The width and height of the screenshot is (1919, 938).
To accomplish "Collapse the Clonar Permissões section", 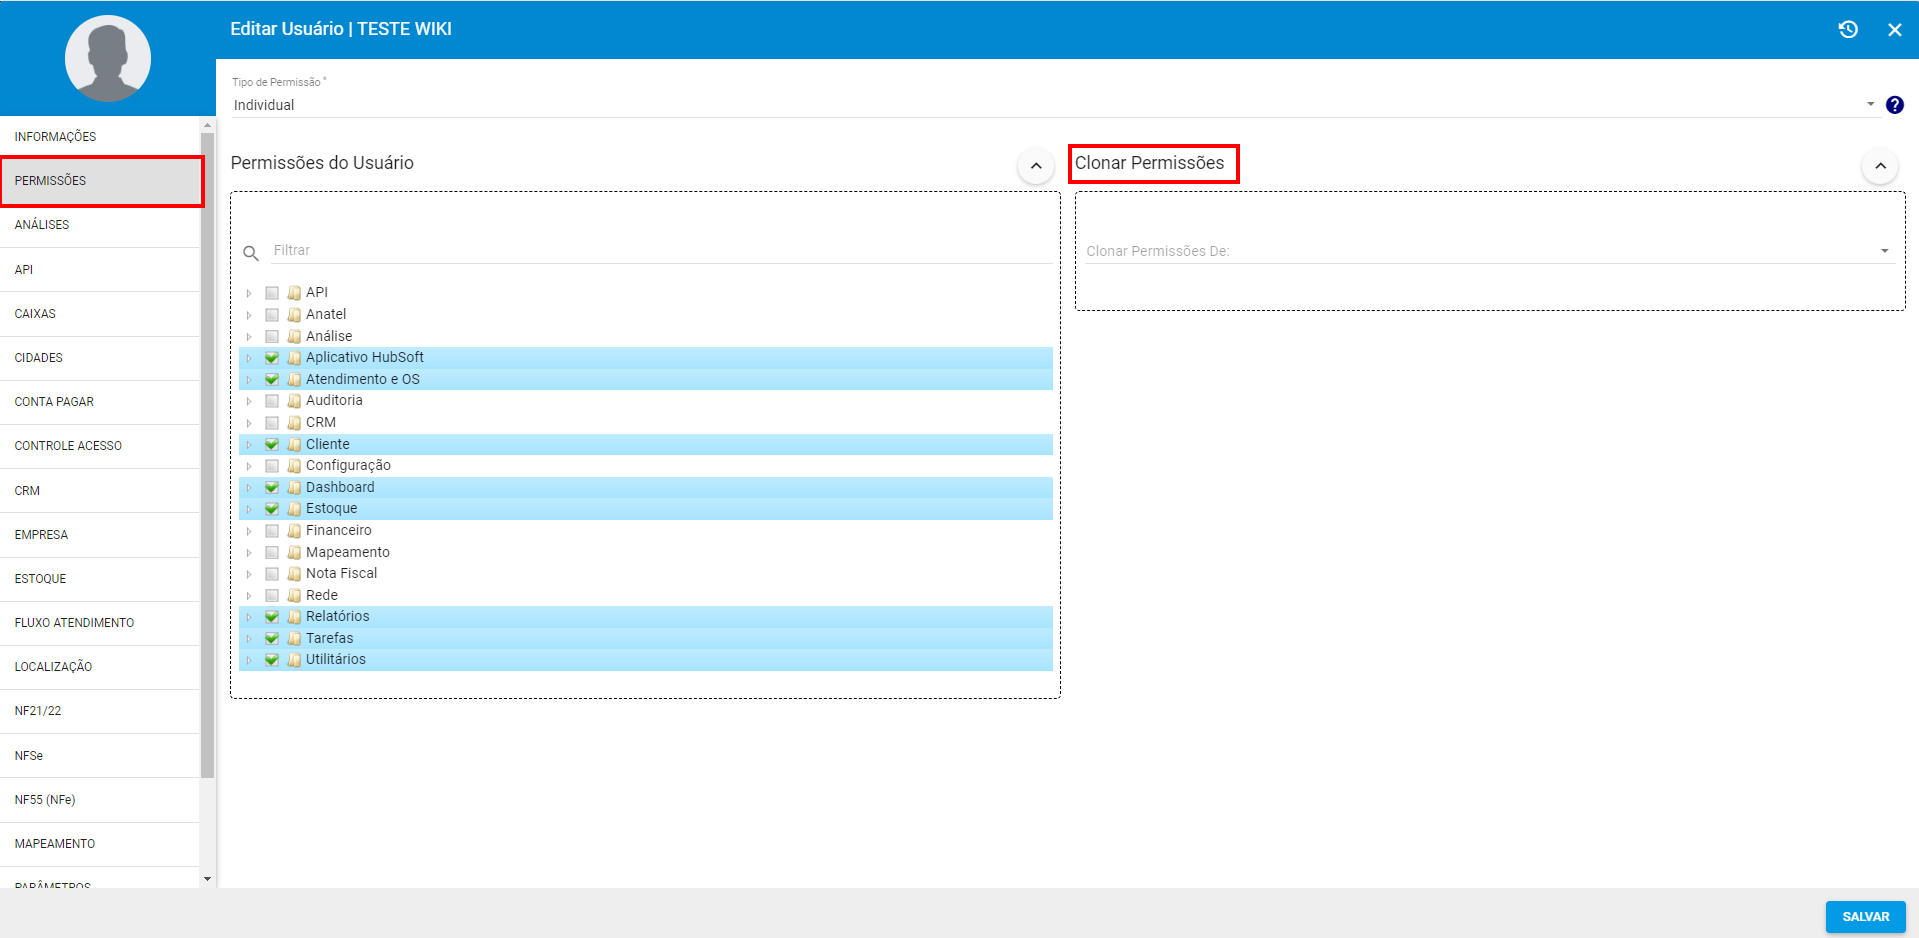I will click(1880, 166).
